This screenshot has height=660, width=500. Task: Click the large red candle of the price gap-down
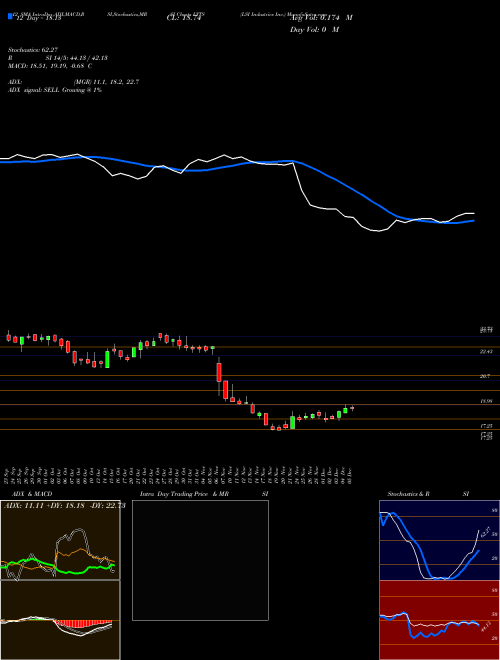pos(219,373)
